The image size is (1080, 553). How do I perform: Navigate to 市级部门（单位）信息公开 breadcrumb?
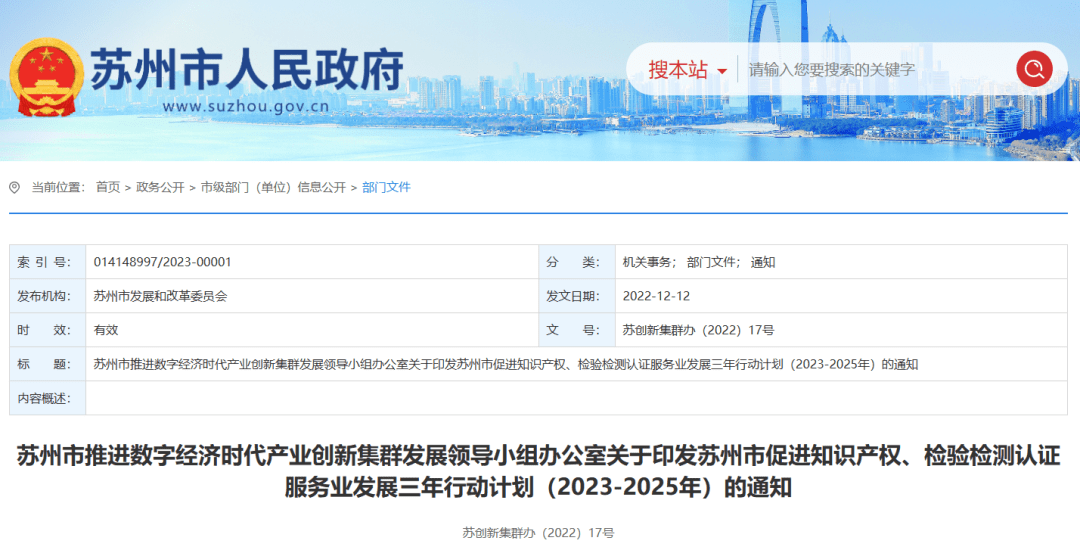272,187
